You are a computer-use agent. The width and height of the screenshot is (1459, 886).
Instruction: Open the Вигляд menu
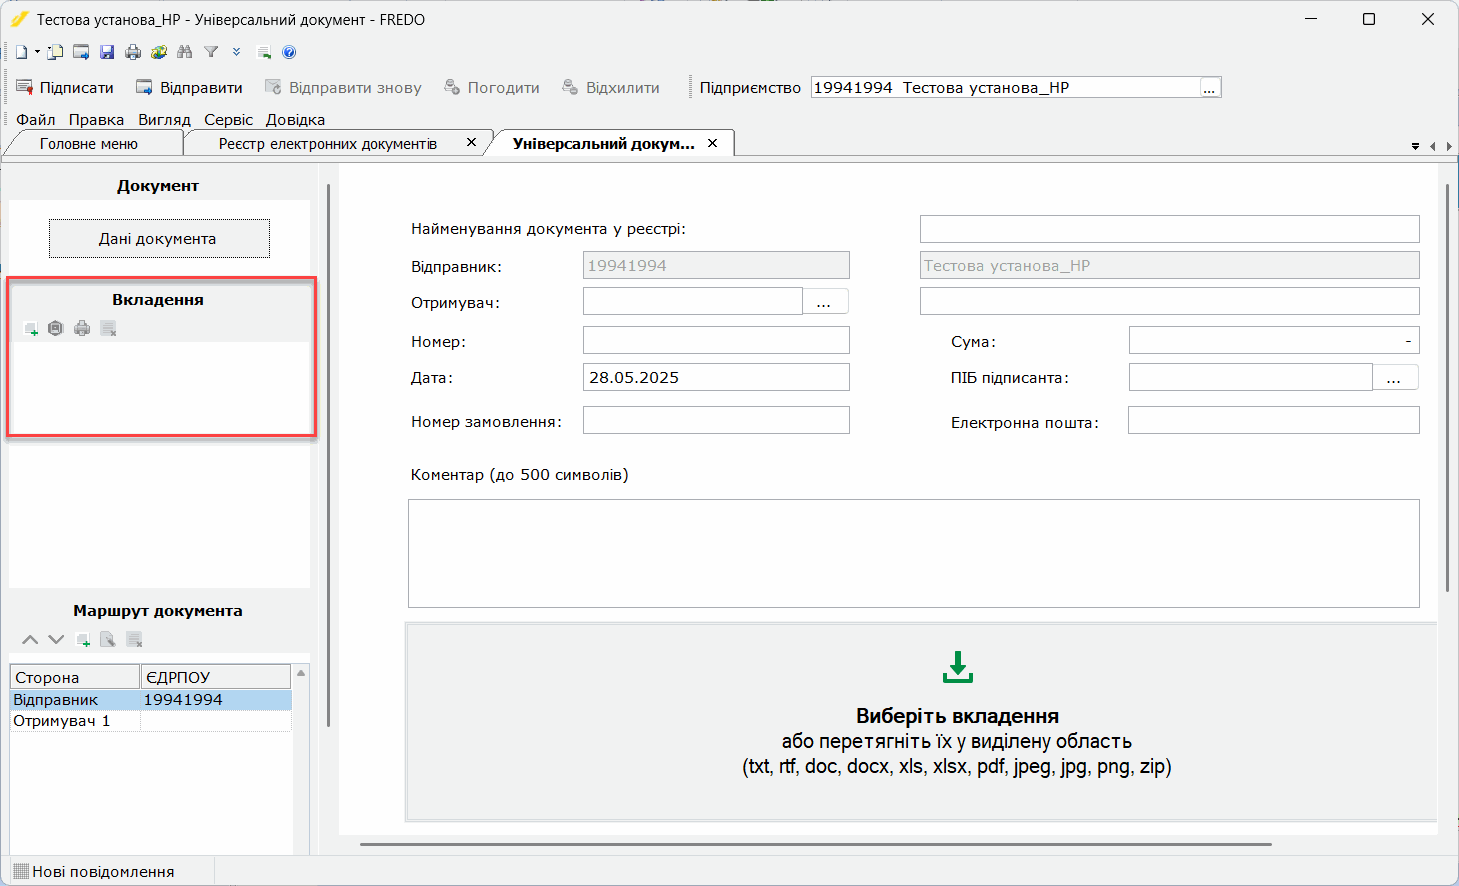click(x=164, y=120)
